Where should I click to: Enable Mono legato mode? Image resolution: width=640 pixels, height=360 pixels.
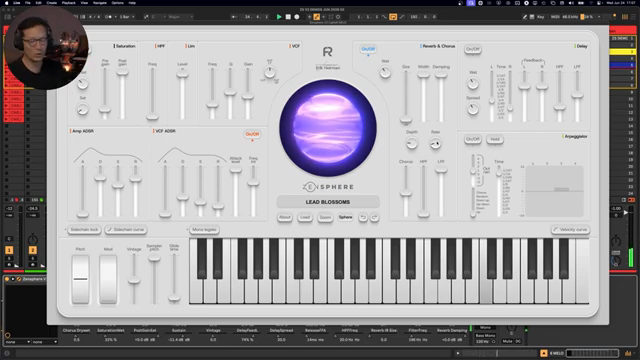[204, 230]
